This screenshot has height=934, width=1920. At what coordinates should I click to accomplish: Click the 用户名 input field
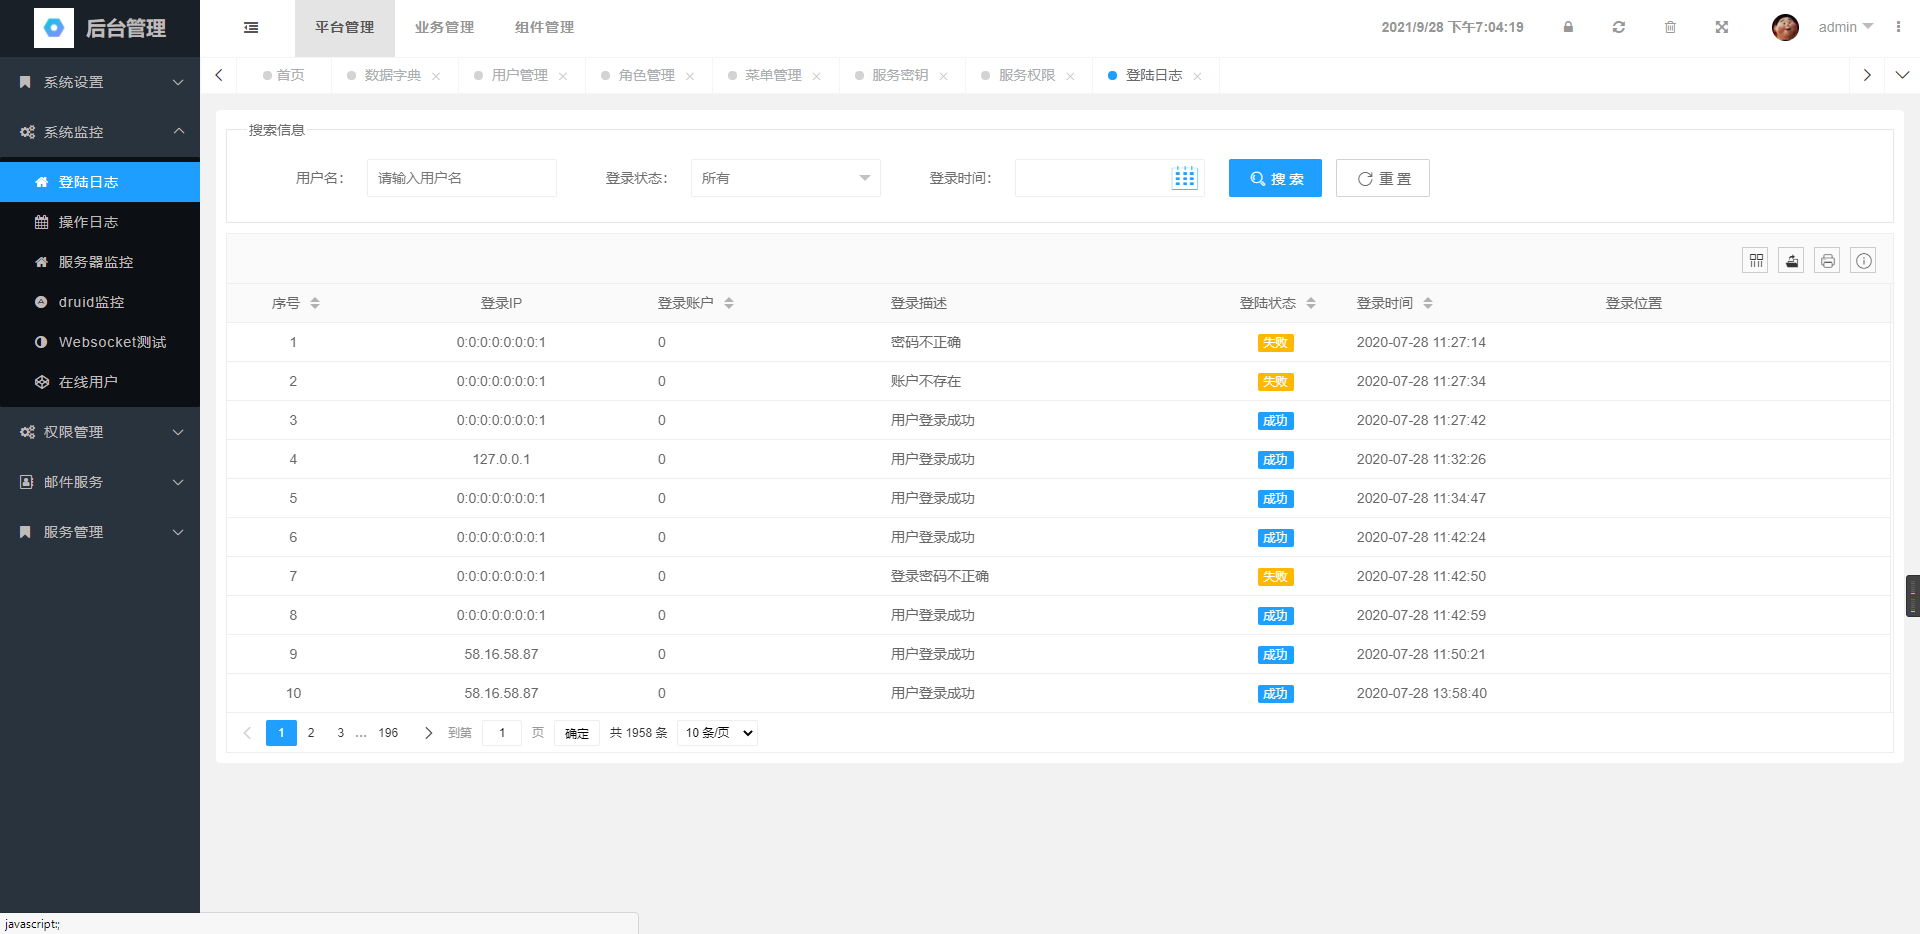[x=462, y=178]
